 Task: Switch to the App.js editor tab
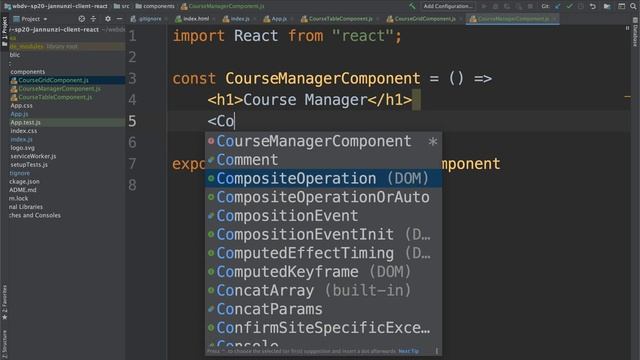[x=278, y=19]
